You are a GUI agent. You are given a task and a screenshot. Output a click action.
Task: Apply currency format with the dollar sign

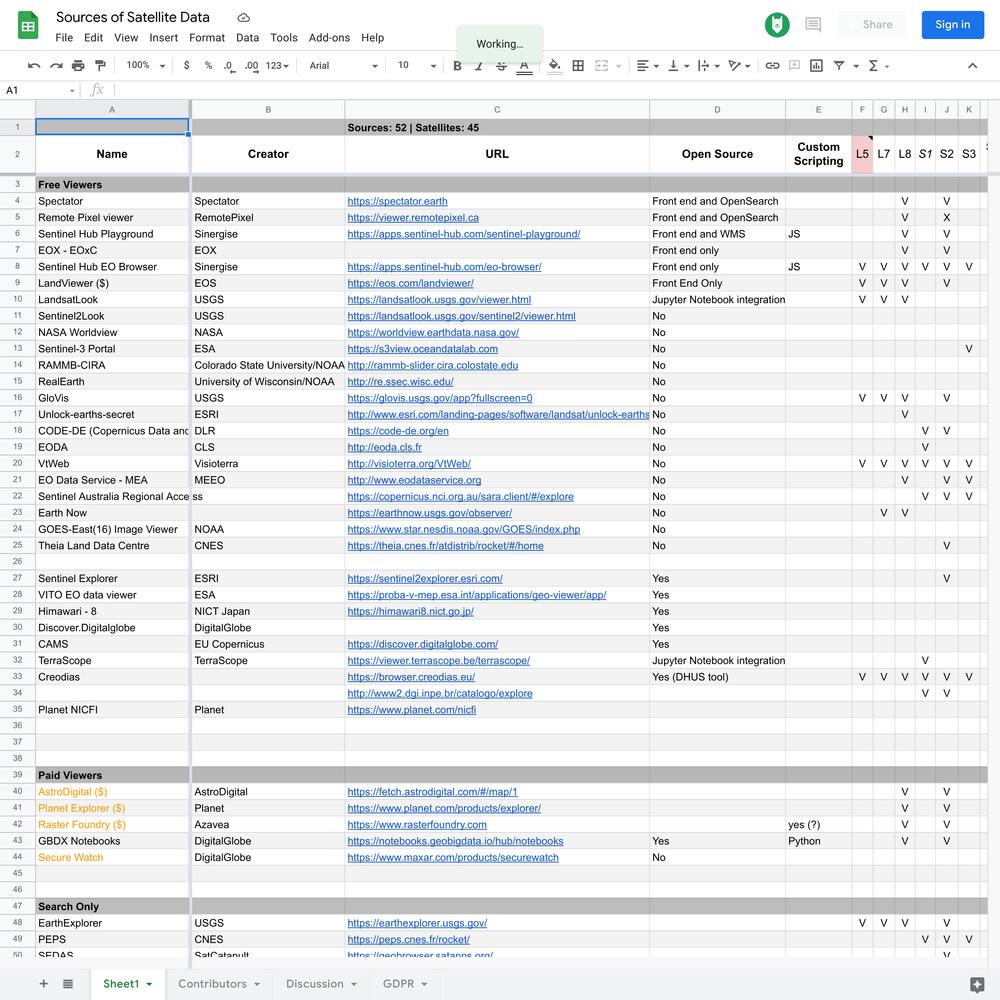186,66
